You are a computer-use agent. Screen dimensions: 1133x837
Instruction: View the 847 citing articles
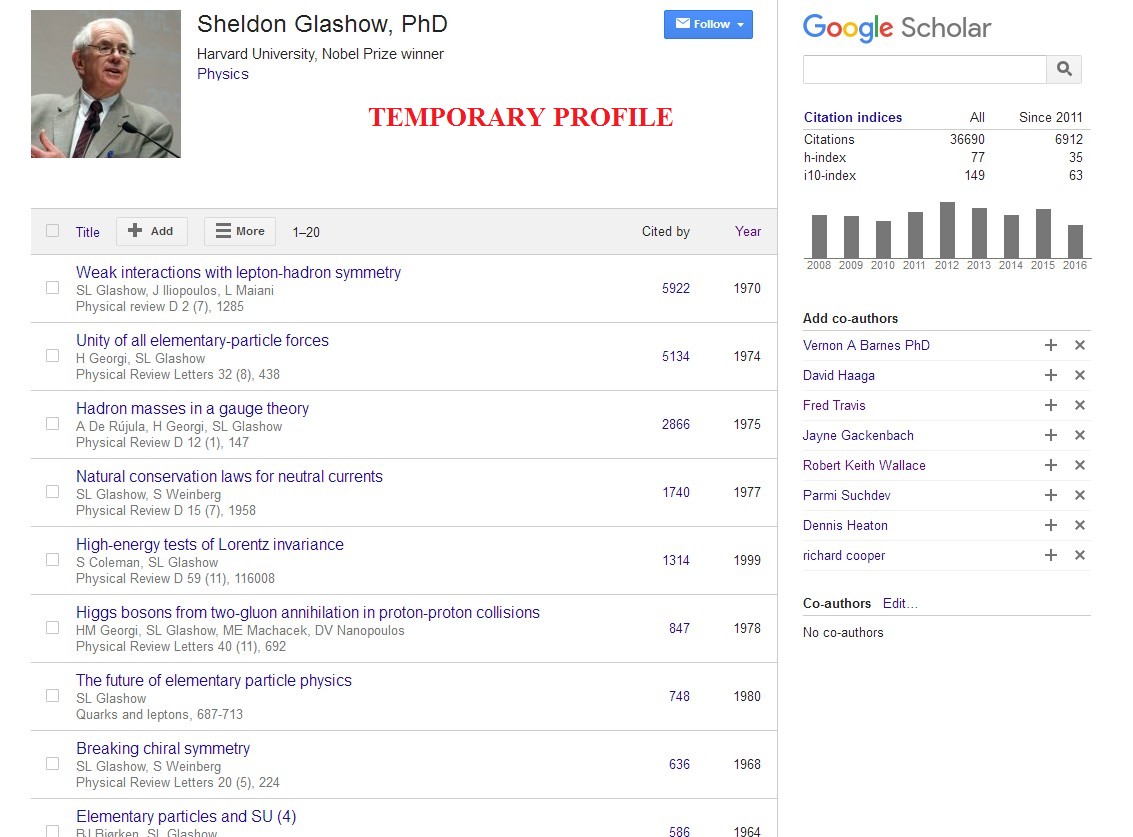pos(679,628)
